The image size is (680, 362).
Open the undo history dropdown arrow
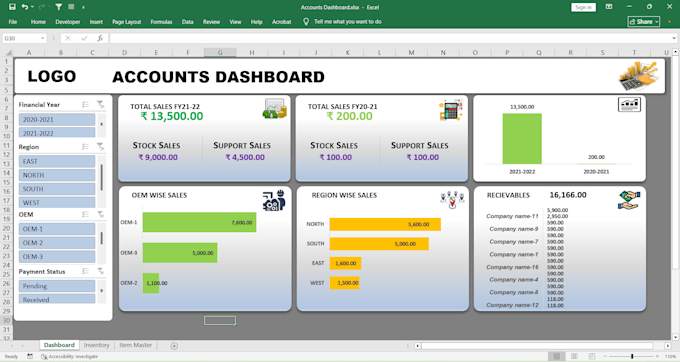32,7
